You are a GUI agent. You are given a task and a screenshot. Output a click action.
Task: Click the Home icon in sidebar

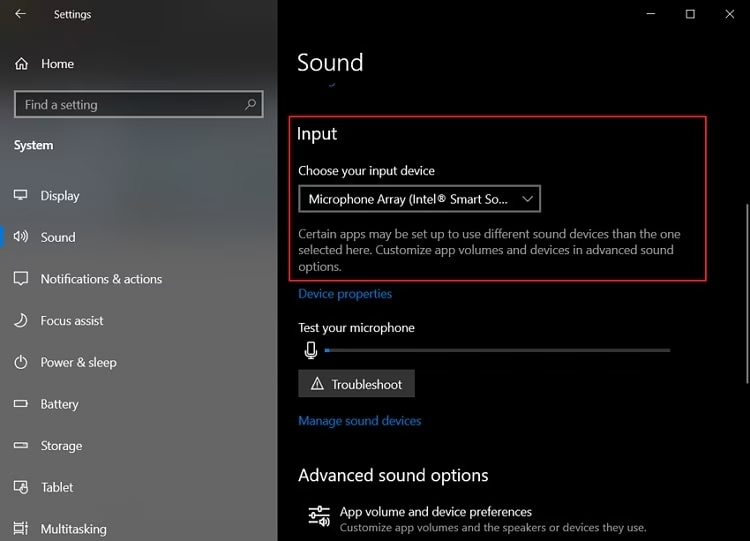pos(21,64)
